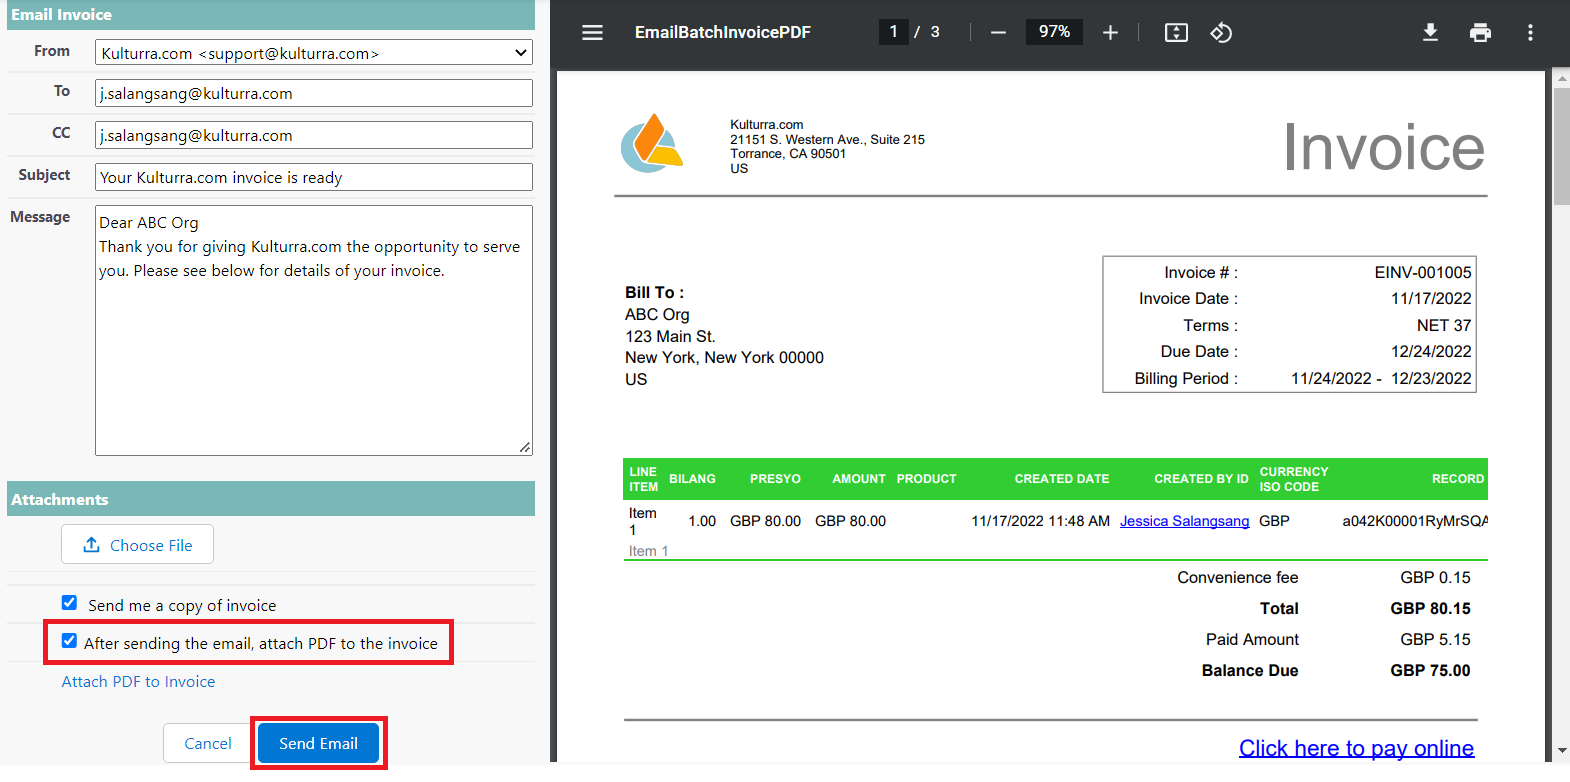Click the Send Email button
1570x782 pixels.
(318, 743)
